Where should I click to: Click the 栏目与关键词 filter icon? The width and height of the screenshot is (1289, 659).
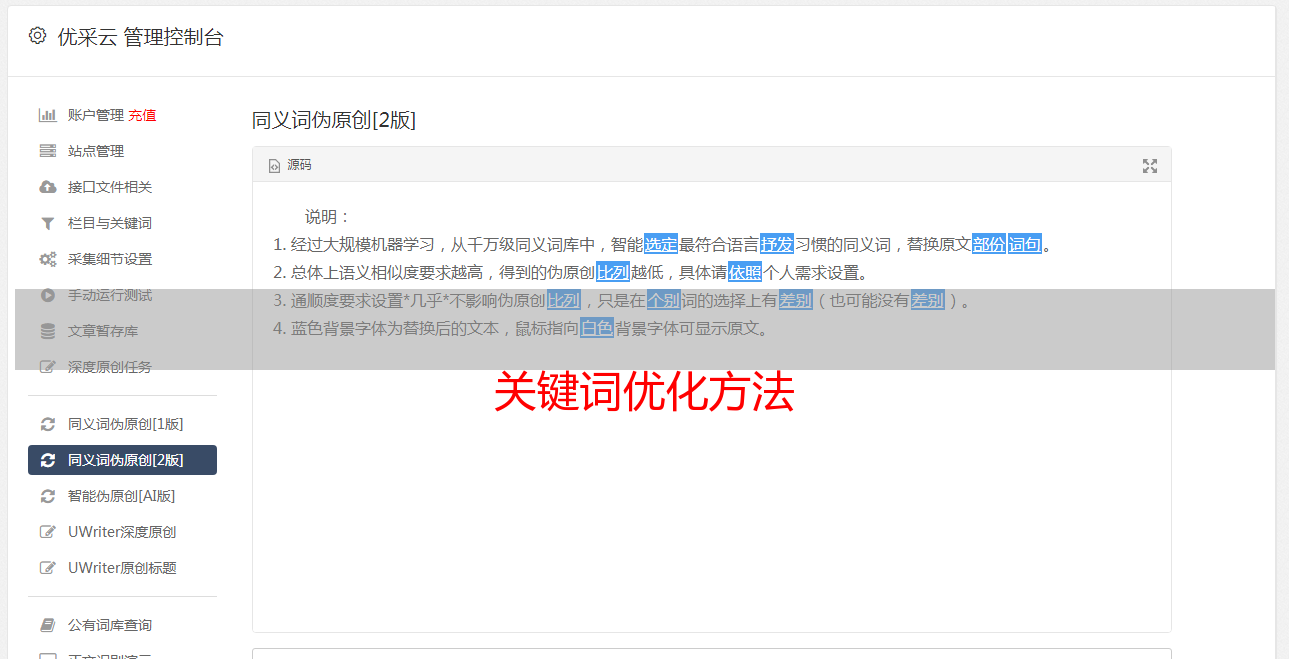click(x=47, y=223)
